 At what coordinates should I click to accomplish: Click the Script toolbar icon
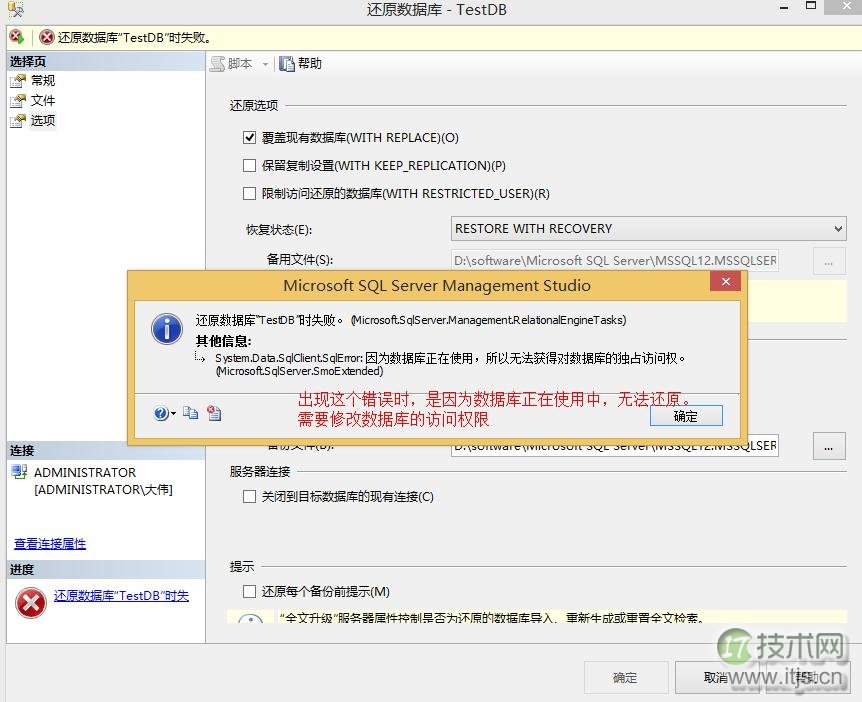click(x=218, y=64)
